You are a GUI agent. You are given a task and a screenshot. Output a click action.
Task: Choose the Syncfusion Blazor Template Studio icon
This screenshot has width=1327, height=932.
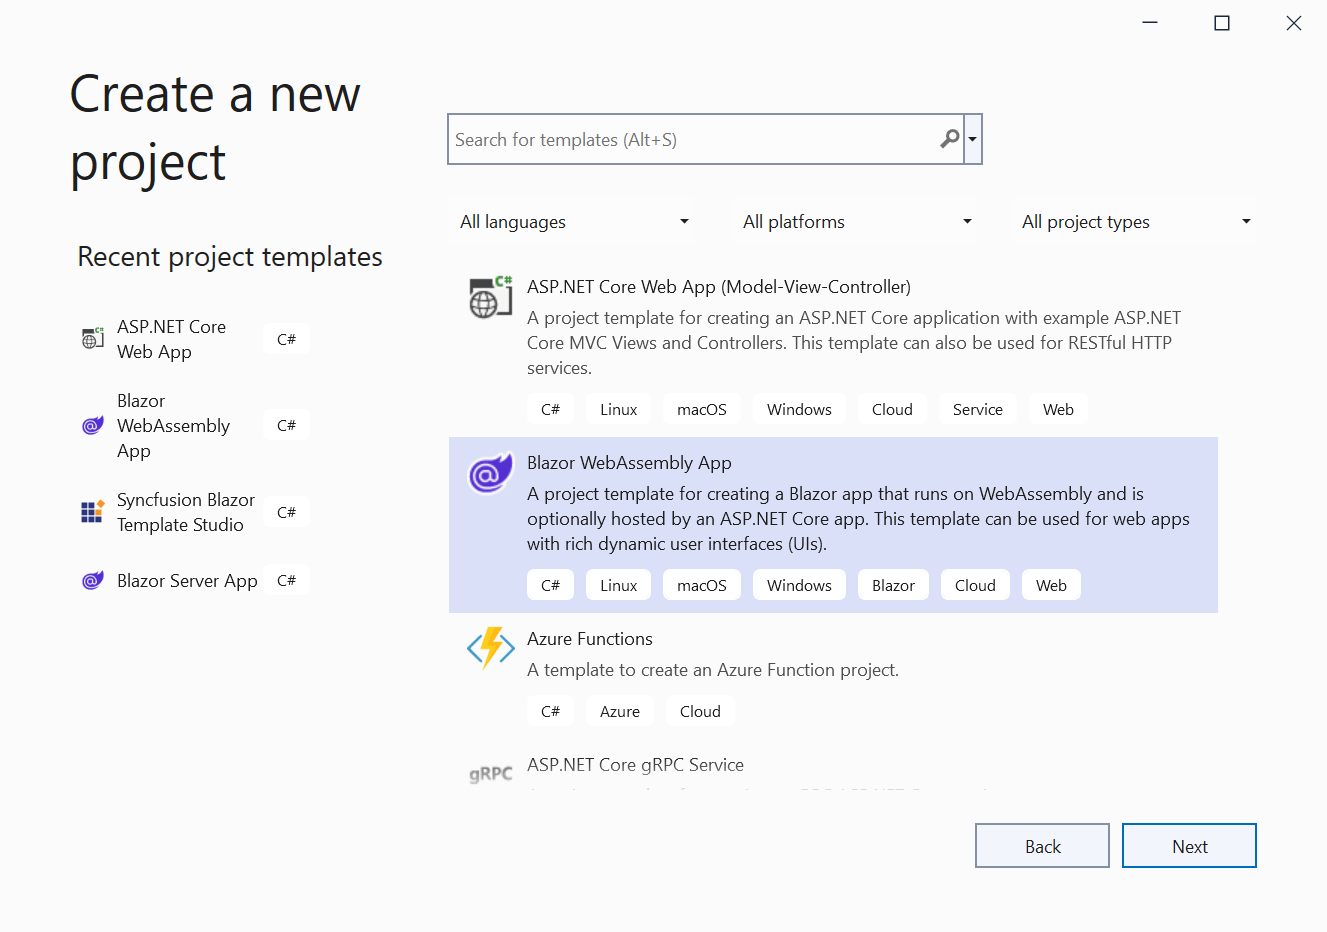tap(93, 512)
